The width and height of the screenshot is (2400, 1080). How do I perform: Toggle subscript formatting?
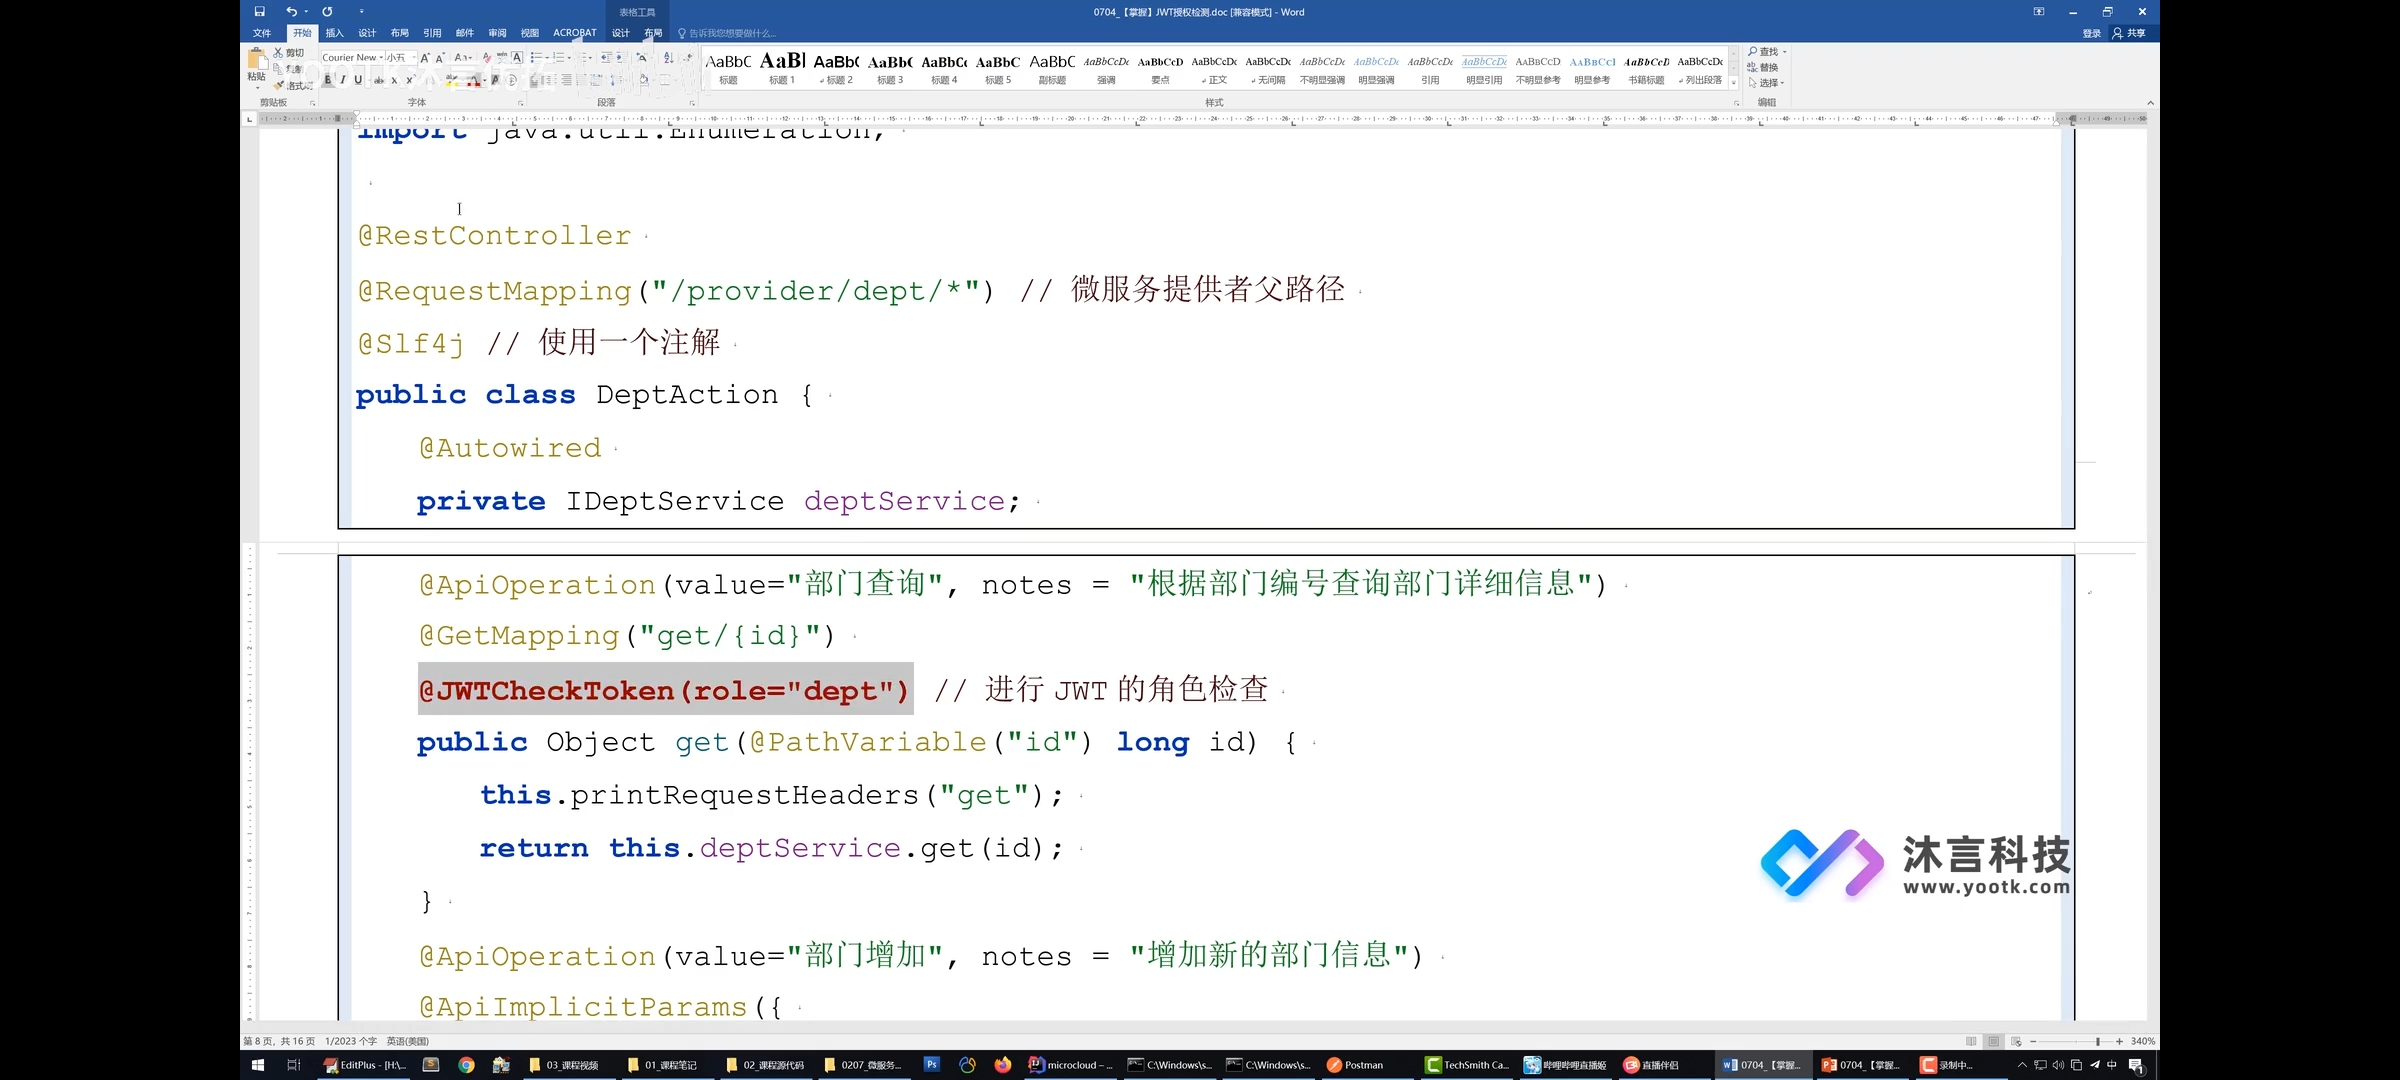(x=394, y=80)
